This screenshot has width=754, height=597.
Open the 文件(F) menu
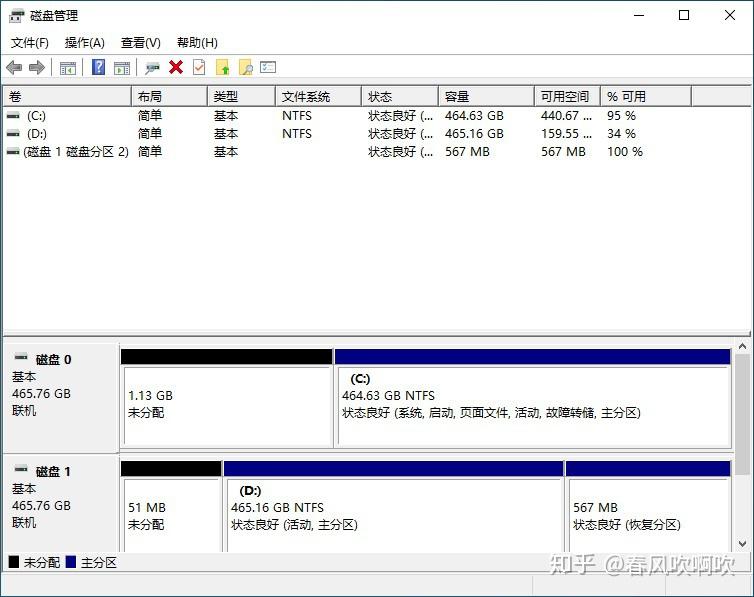coord(30,43)
